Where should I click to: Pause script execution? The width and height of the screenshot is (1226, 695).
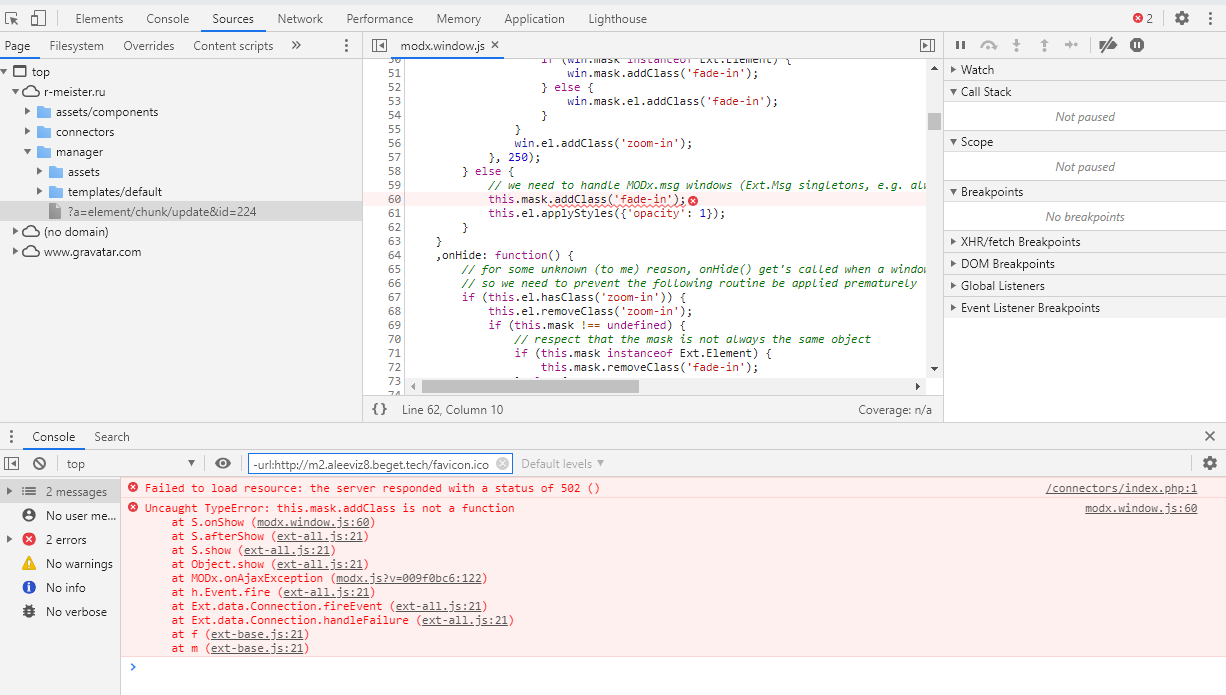(961, 45)
